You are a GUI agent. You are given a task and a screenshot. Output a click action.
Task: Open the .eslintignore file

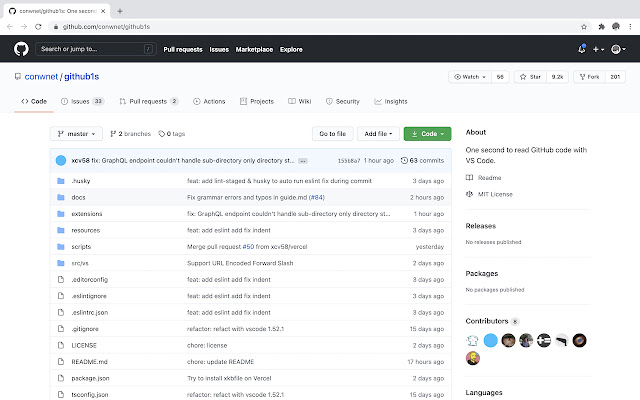point(89,296)
